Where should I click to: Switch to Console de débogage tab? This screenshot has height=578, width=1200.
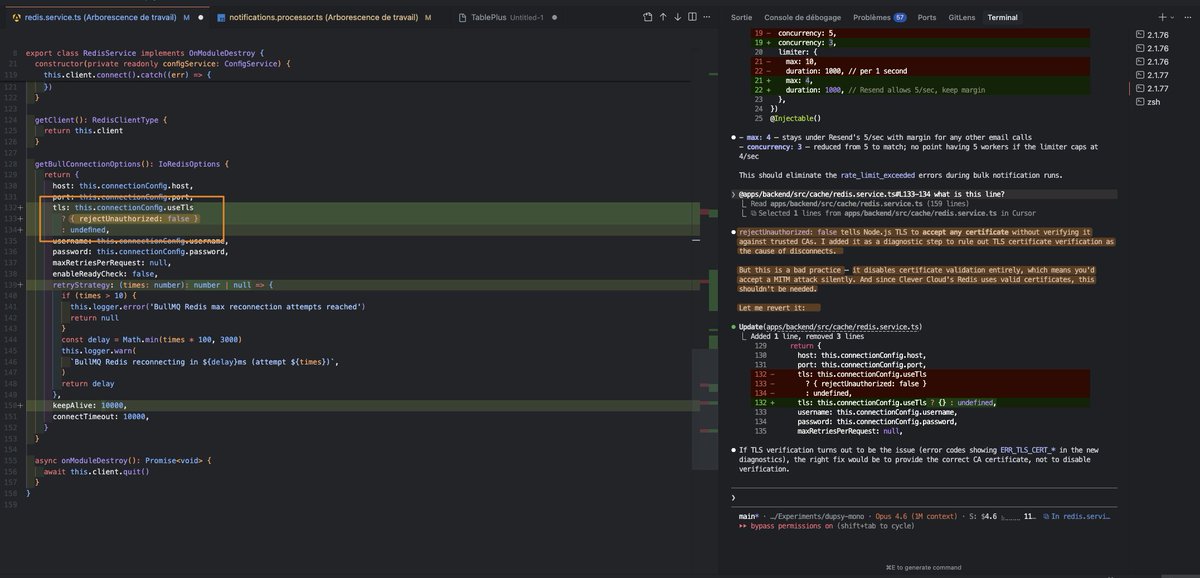coord(803,17)
